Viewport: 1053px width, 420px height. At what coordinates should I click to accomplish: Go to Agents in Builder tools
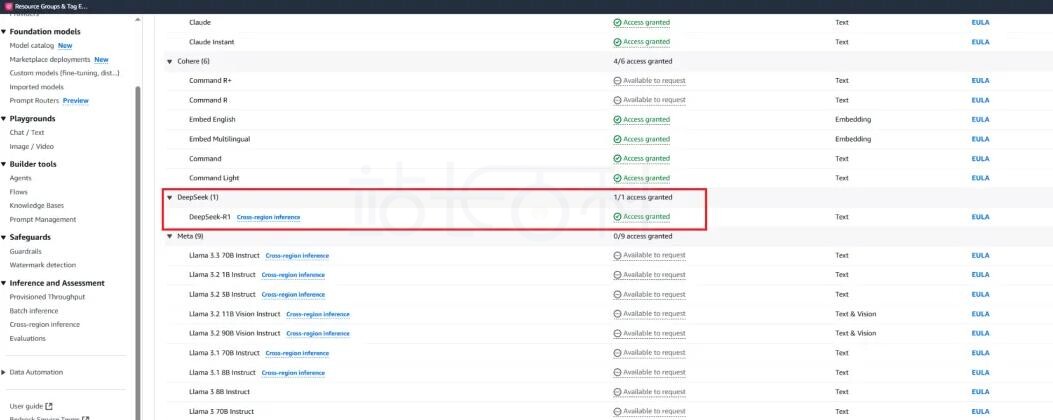(x=20, y=178)
